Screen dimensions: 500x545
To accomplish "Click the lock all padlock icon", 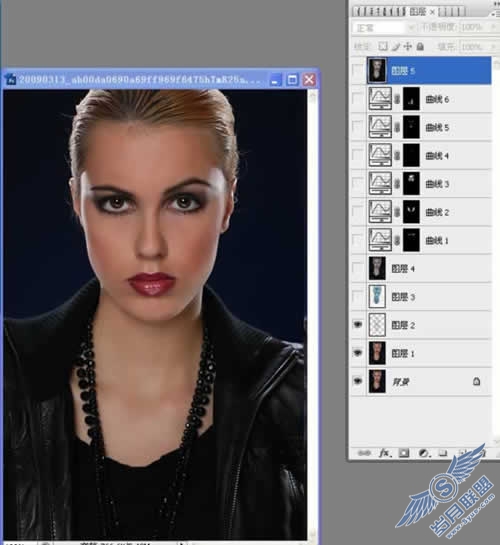I will pos(420,46).
